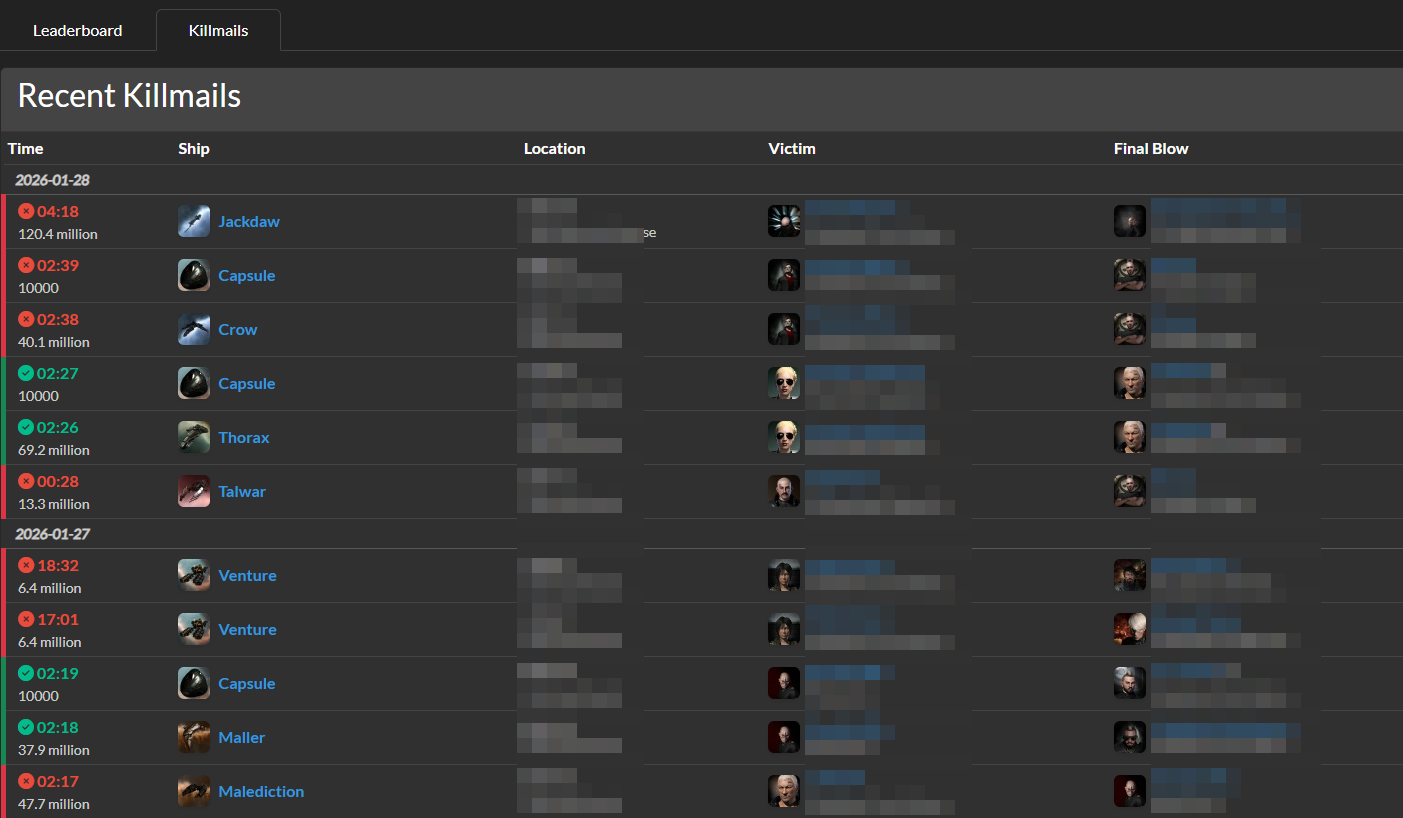Screen dimensions: 1403x818
Task: Click final blow portrait in Maller row
Action: pos(1130,737)
